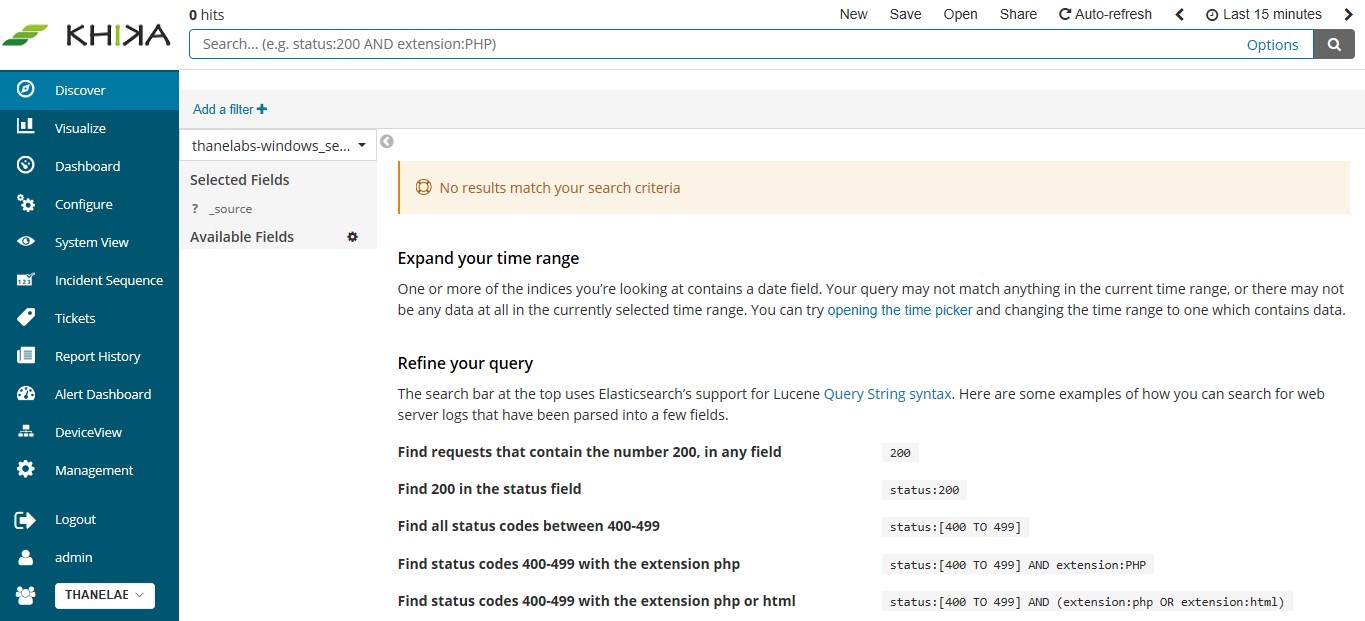The height and width of the screenshot is (621, 1365).
Task: Navigate to DeviceView
Action: point(89,432)
